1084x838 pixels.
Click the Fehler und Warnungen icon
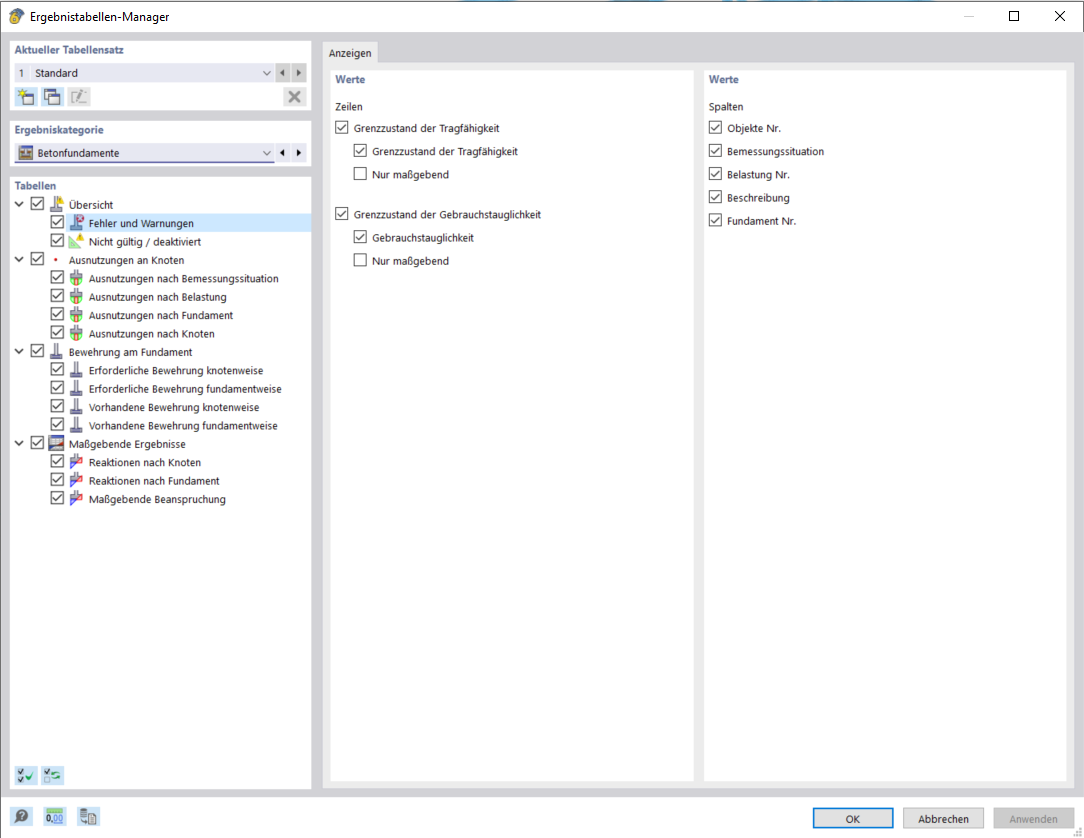[x=77, y=223]
